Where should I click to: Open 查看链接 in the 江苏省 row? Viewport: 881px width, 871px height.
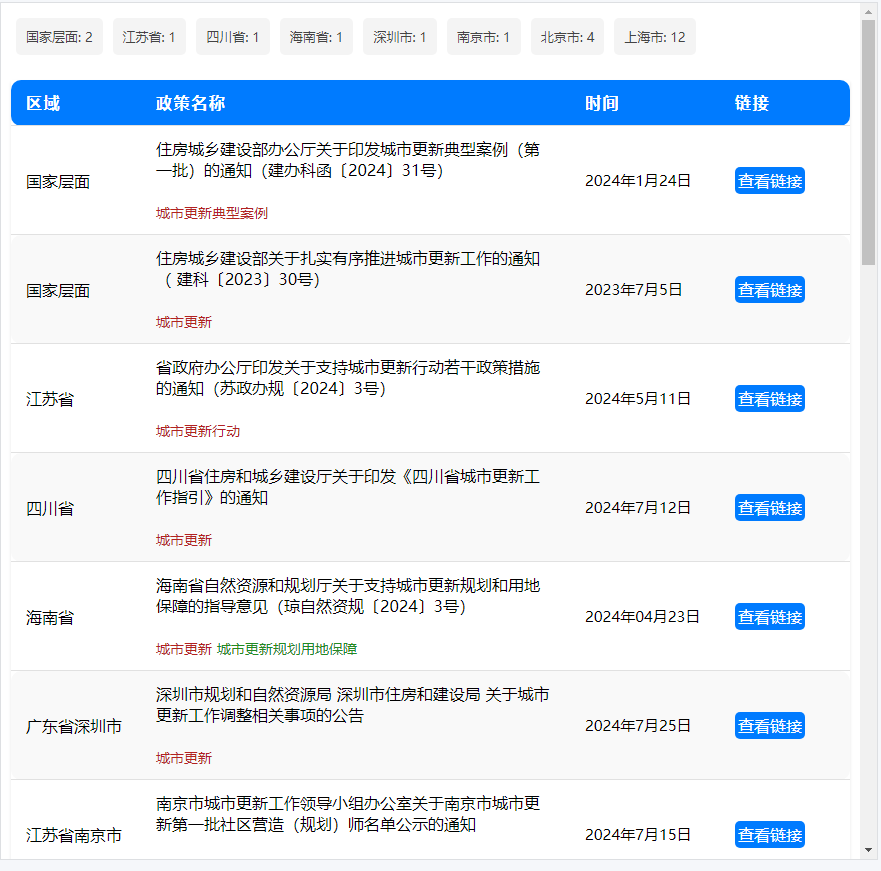(x=770, y=399)
